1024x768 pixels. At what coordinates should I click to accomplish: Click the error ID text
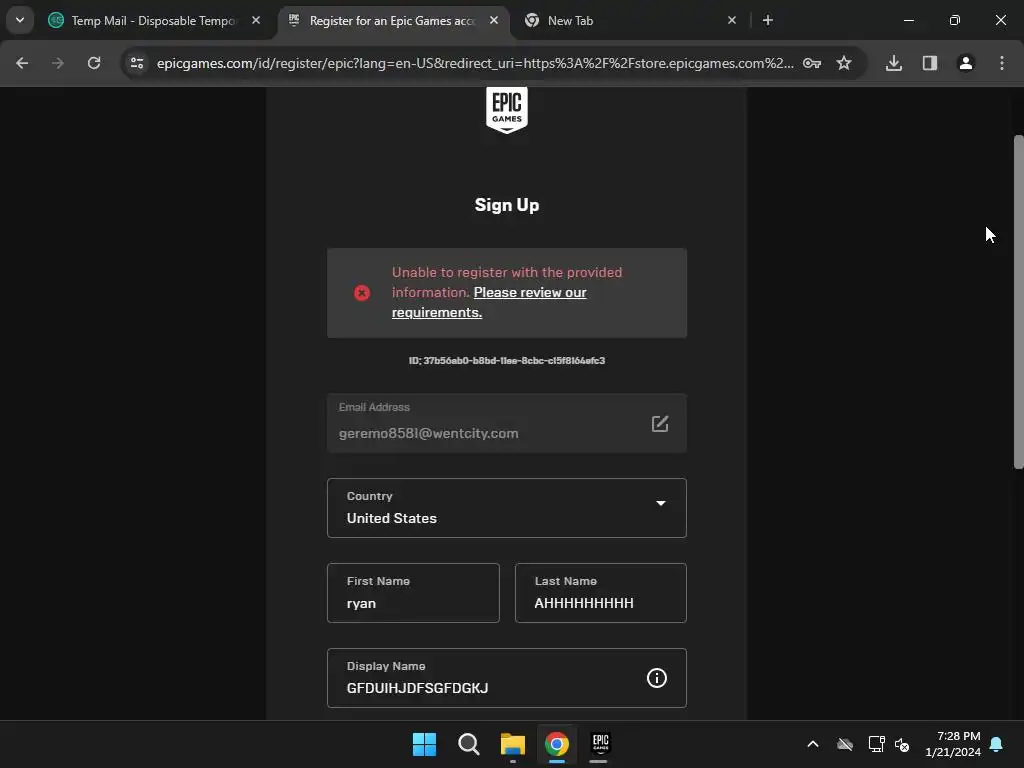(x=507, y=360)
